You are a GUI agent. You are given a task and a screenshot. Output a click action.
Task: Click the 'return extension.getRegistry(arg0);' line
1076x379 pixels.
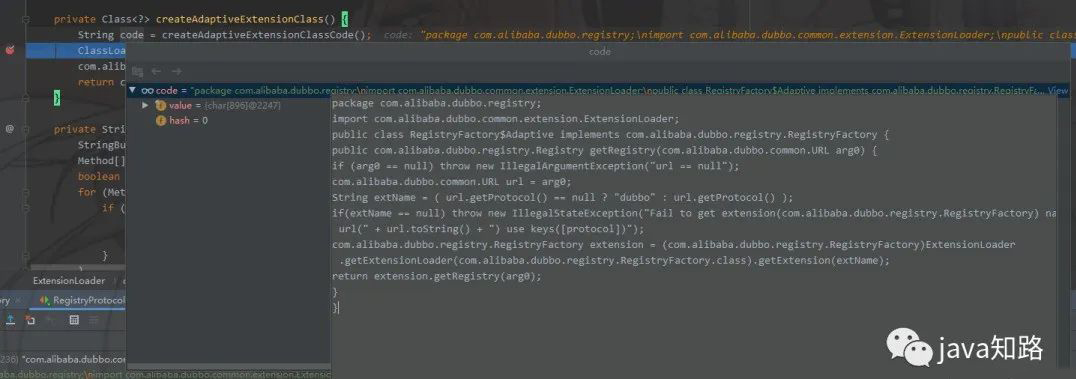pyautogui.click(x=436, y=276)
